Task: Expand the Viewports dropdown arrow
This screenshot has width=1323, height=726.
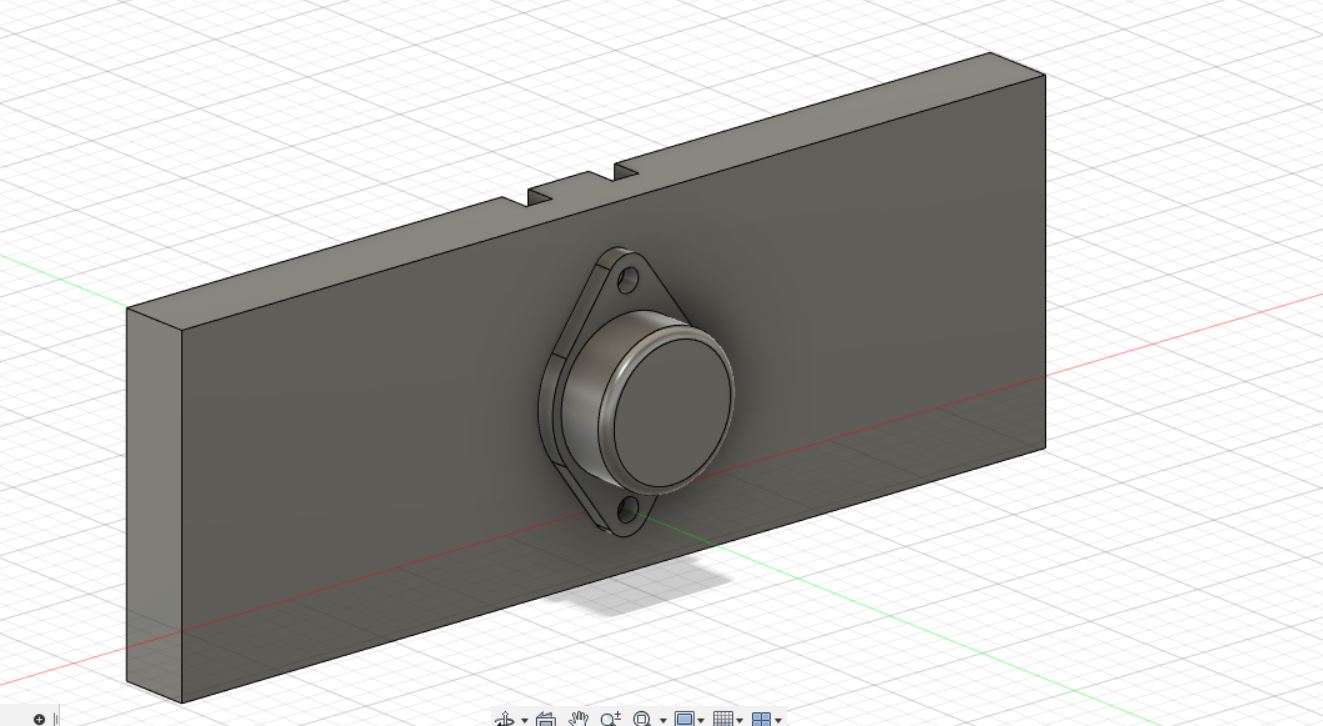Action: pyautogui.click(x=778, y=720)
